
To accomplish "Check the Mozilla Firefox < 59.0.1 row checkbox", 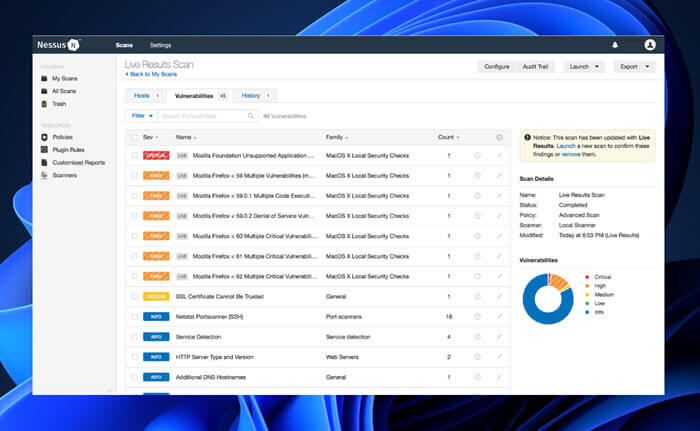I will coord(134,196).
